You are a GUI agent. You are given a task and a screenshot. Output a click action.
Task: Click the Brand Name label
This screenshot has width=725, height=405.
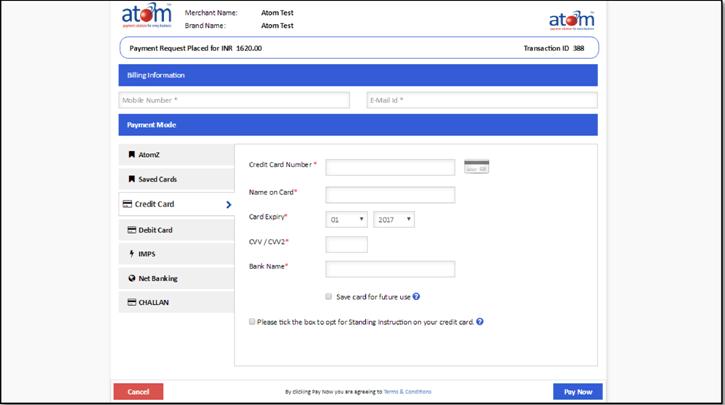tap(205, 26)
